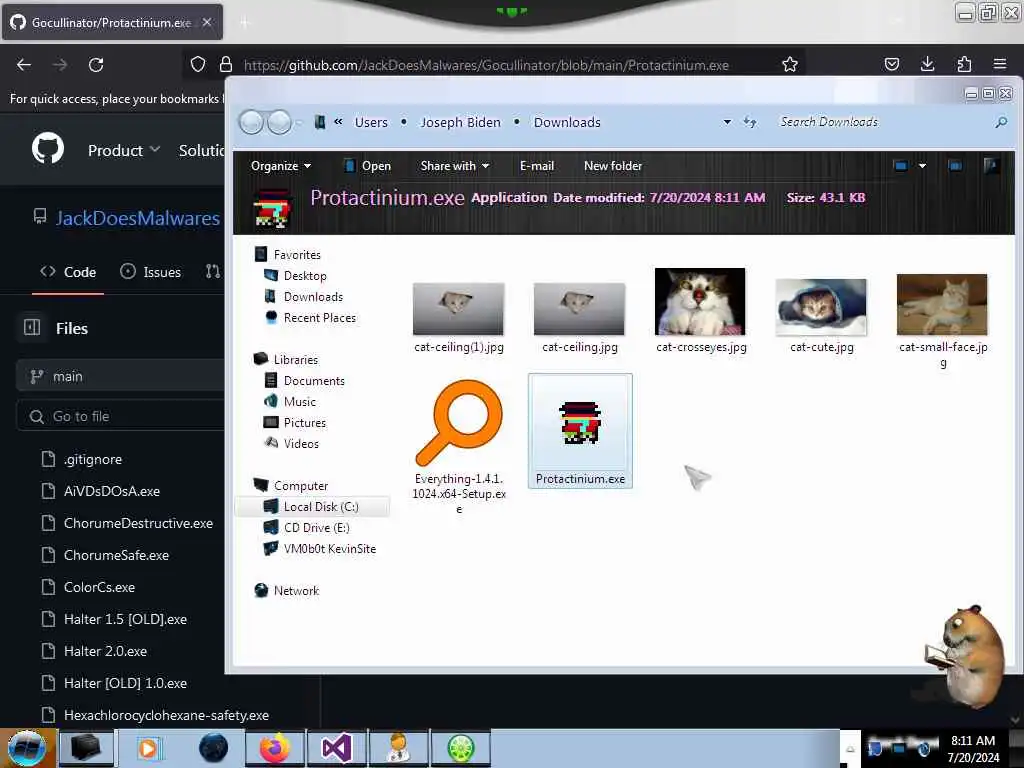Screen dimensions: 1024x768
Task: Click the change view icon in Explorer
Action: [x=901, y=166]
